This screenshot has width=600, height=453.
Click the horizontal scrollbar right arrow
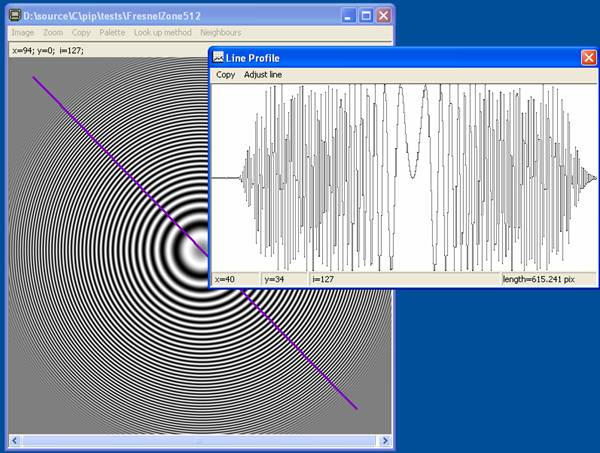(x=385, y=441)
